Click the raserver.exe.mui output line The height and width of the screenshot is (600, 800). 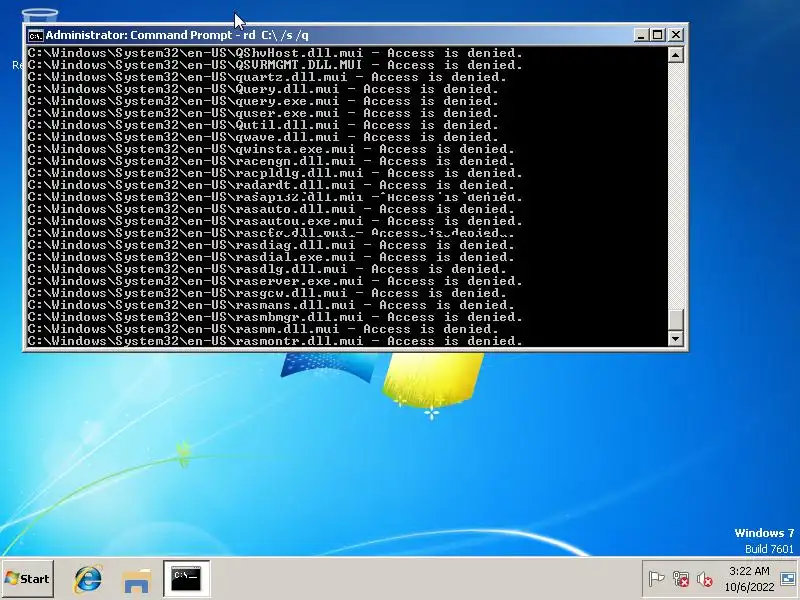coord(276,281)
